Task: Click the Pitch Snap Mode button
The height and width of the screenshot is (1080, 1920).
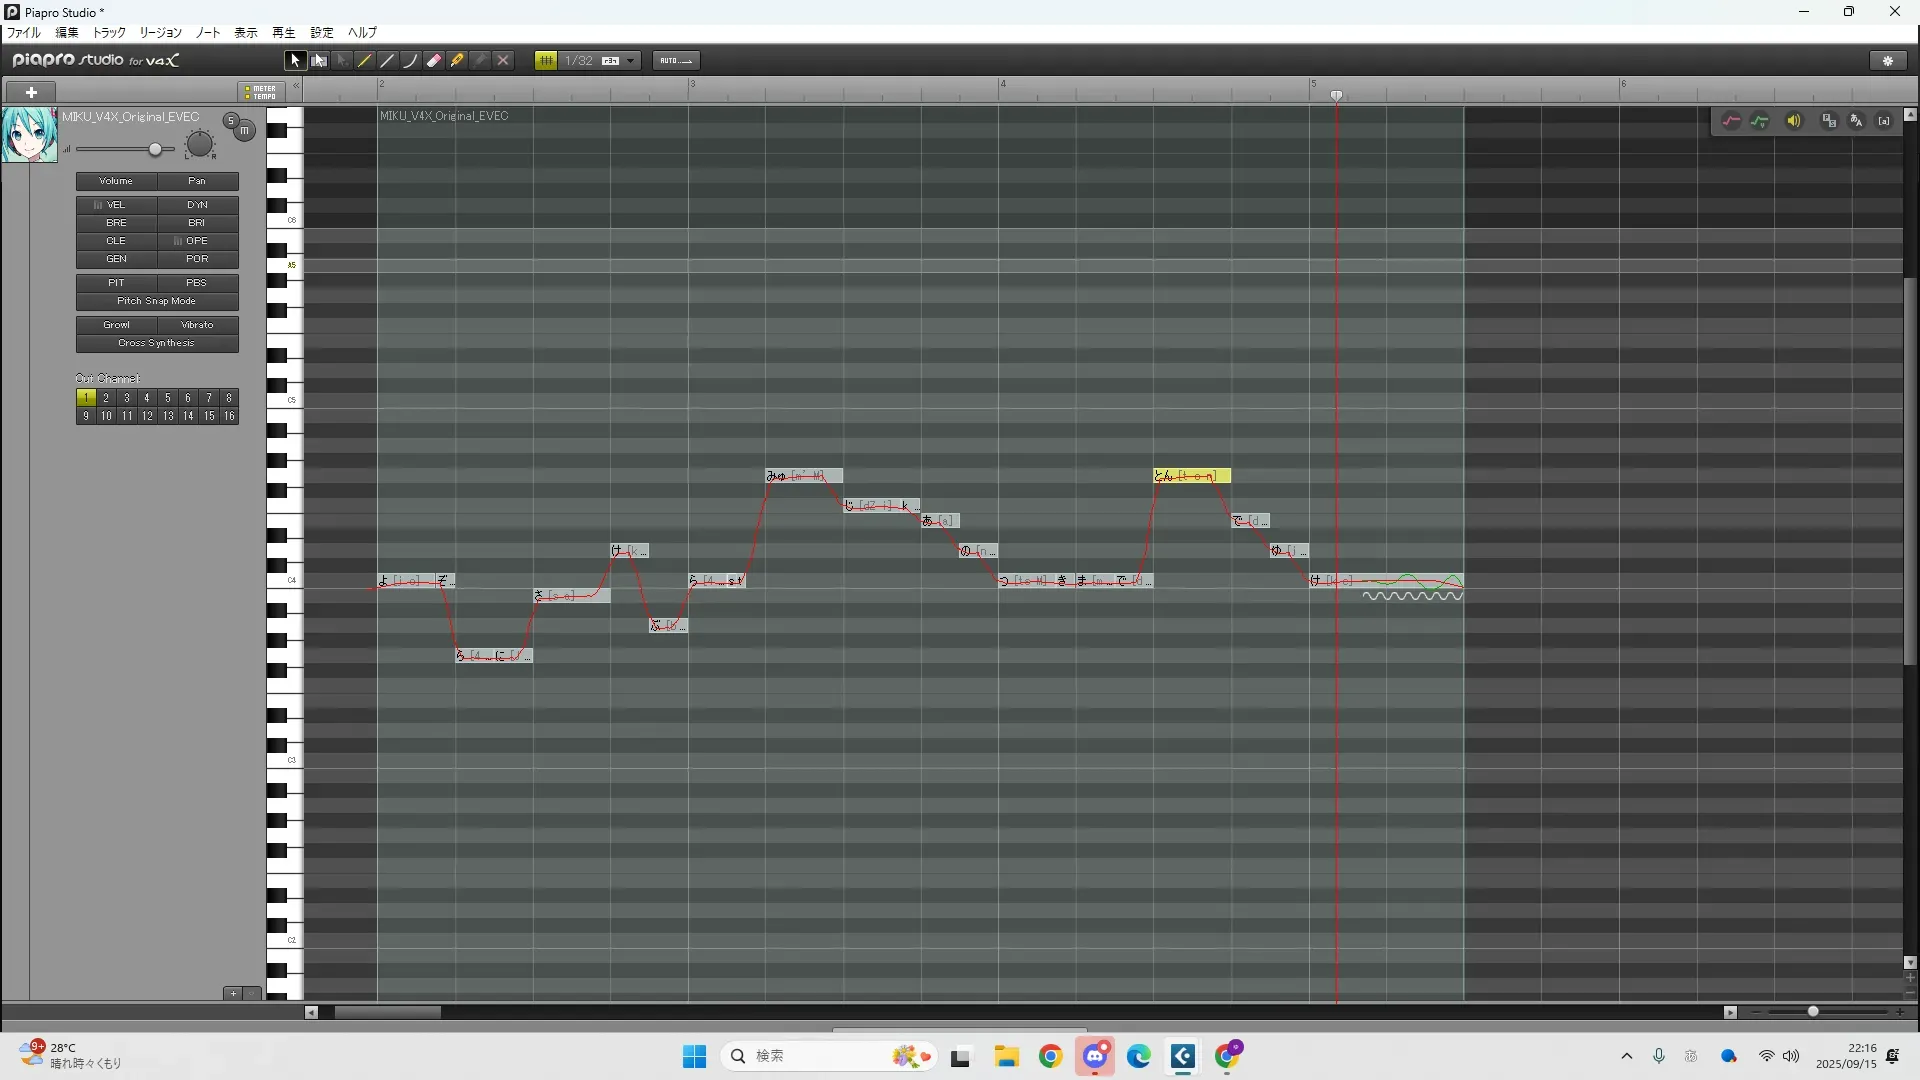Action: (x=156, y=301)
